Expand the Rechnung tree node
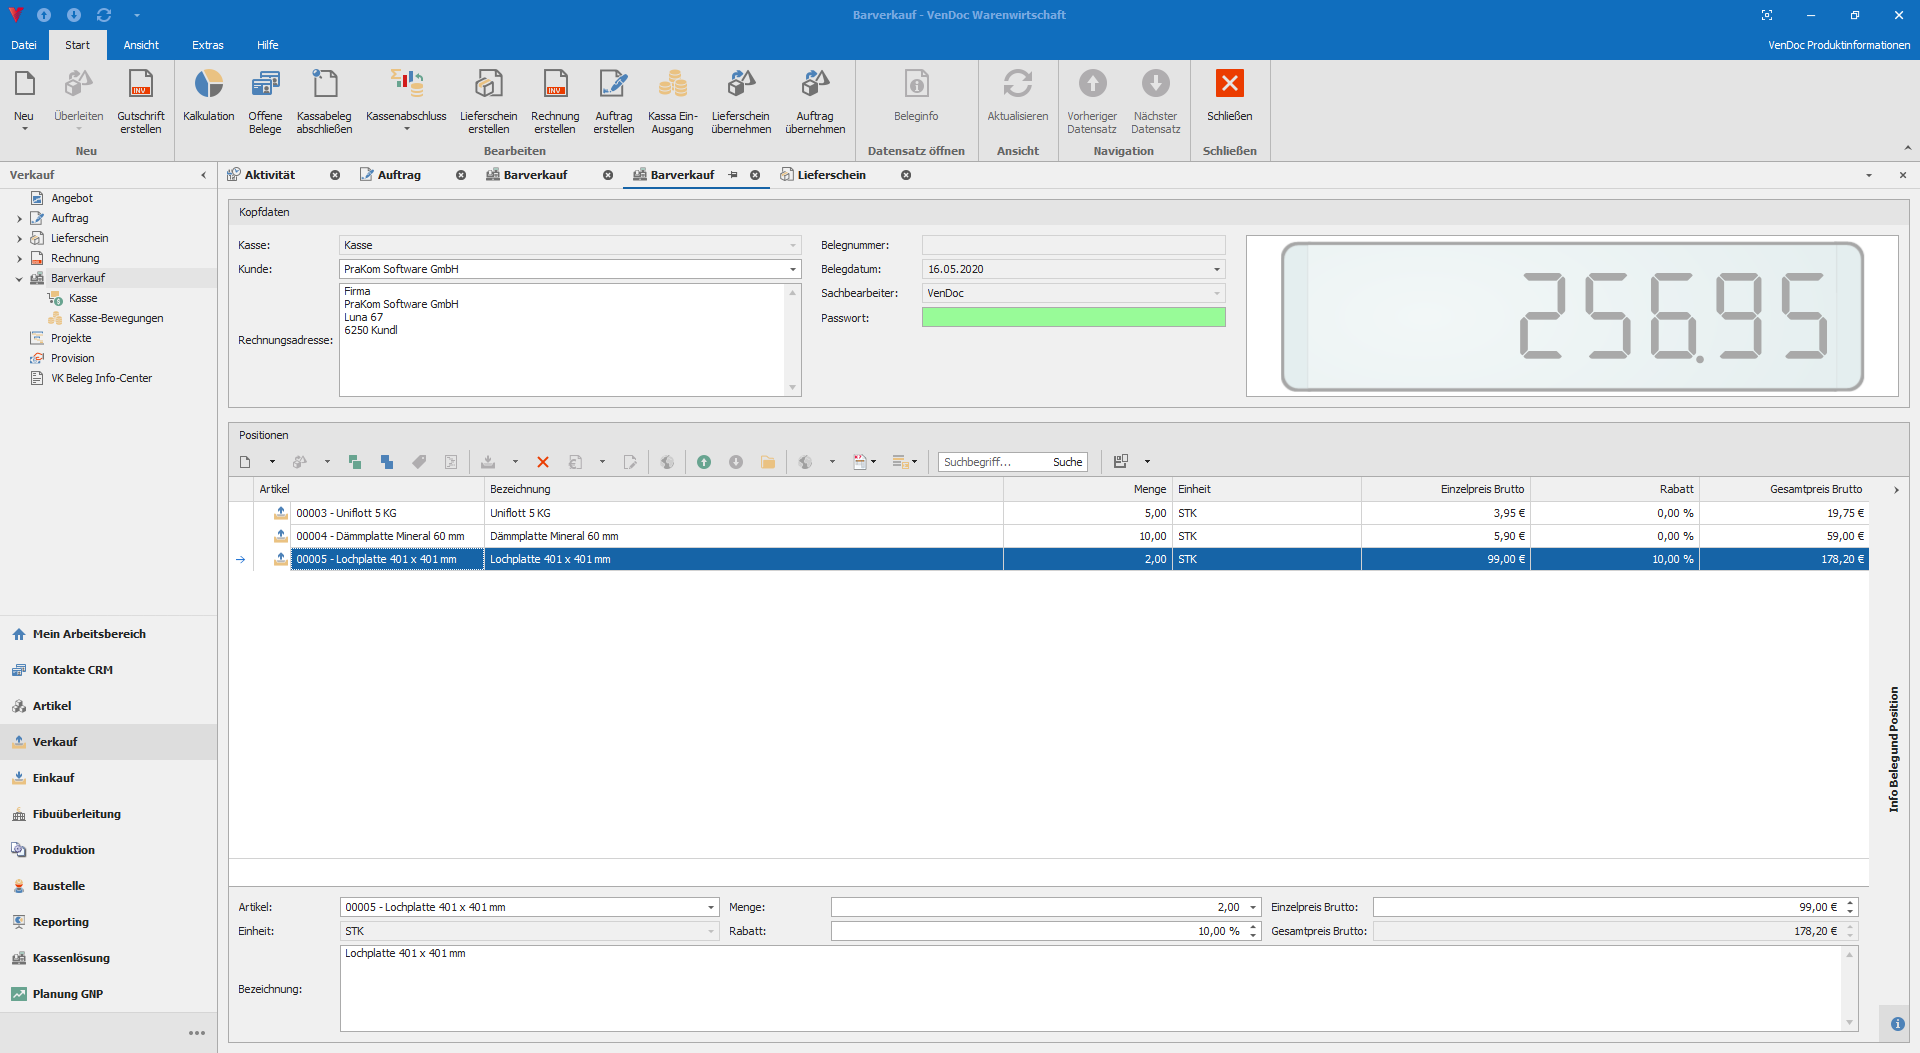1920x1053 pixels. 19,258
